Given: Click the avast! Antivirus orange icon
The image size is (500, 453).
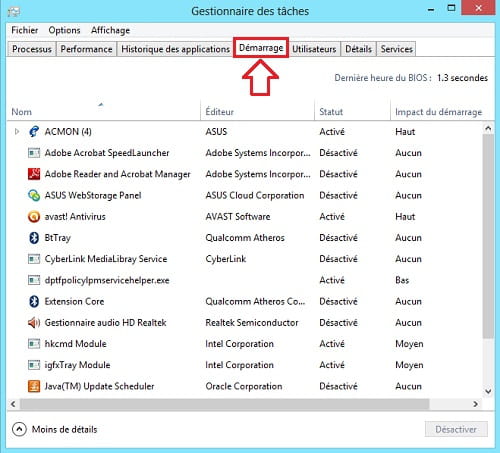Looking at the screenshot, I should 34,217.
